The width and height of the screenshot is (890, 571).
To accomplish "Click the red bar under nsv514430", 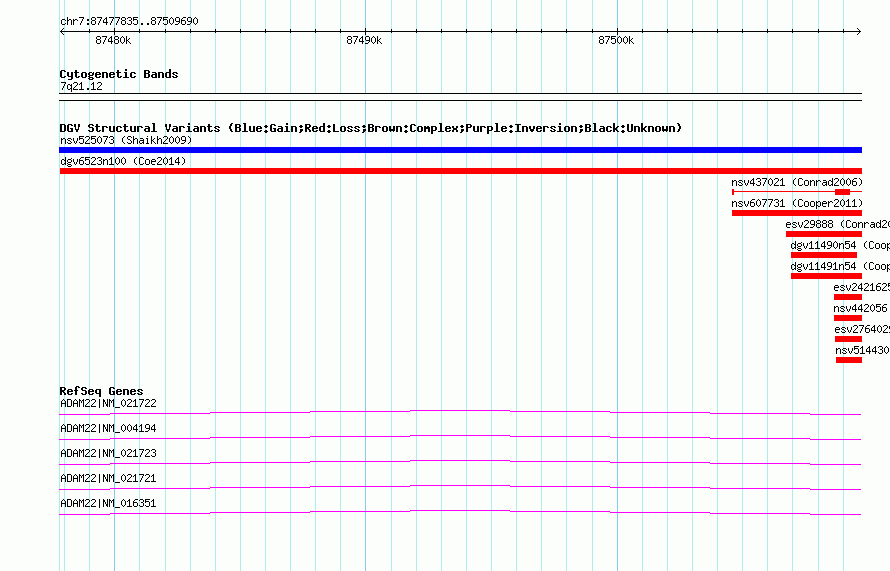I will click(849, 360).
